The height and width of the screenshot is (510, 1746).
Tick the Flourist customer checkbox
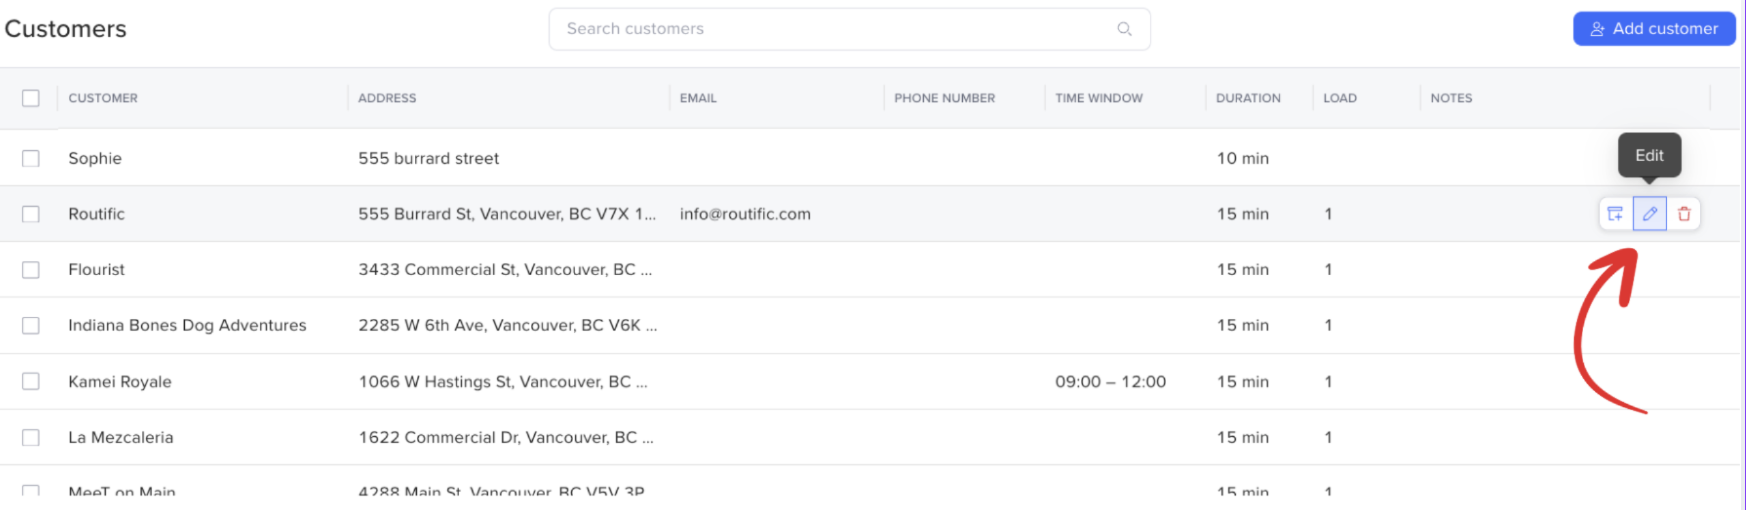click(31, 270)
